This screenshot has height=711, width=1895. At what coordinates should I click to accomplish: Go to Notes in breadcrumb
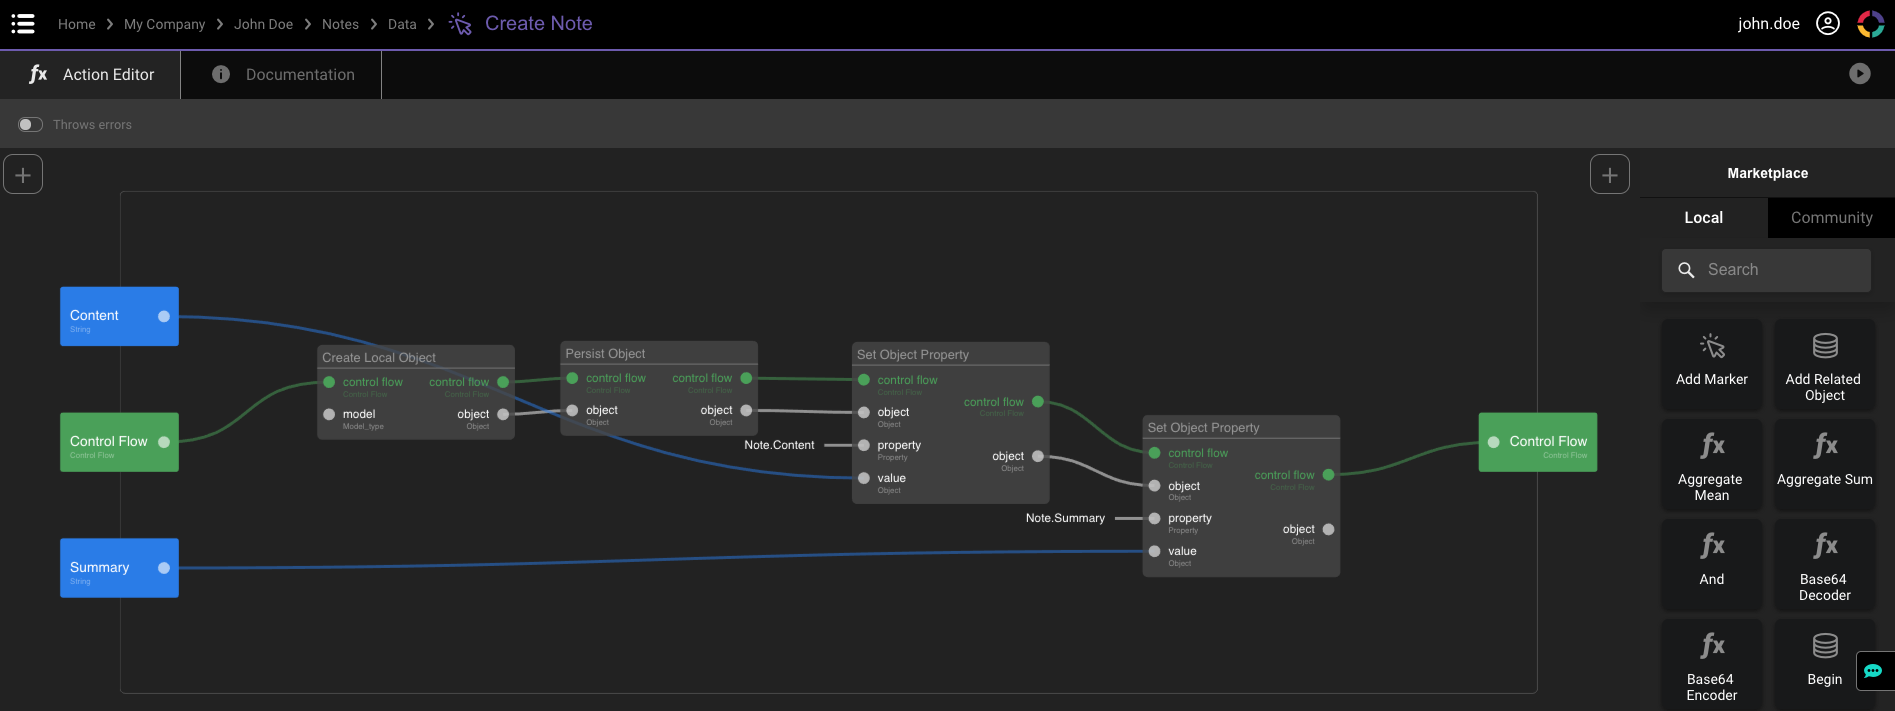[340, 24]
